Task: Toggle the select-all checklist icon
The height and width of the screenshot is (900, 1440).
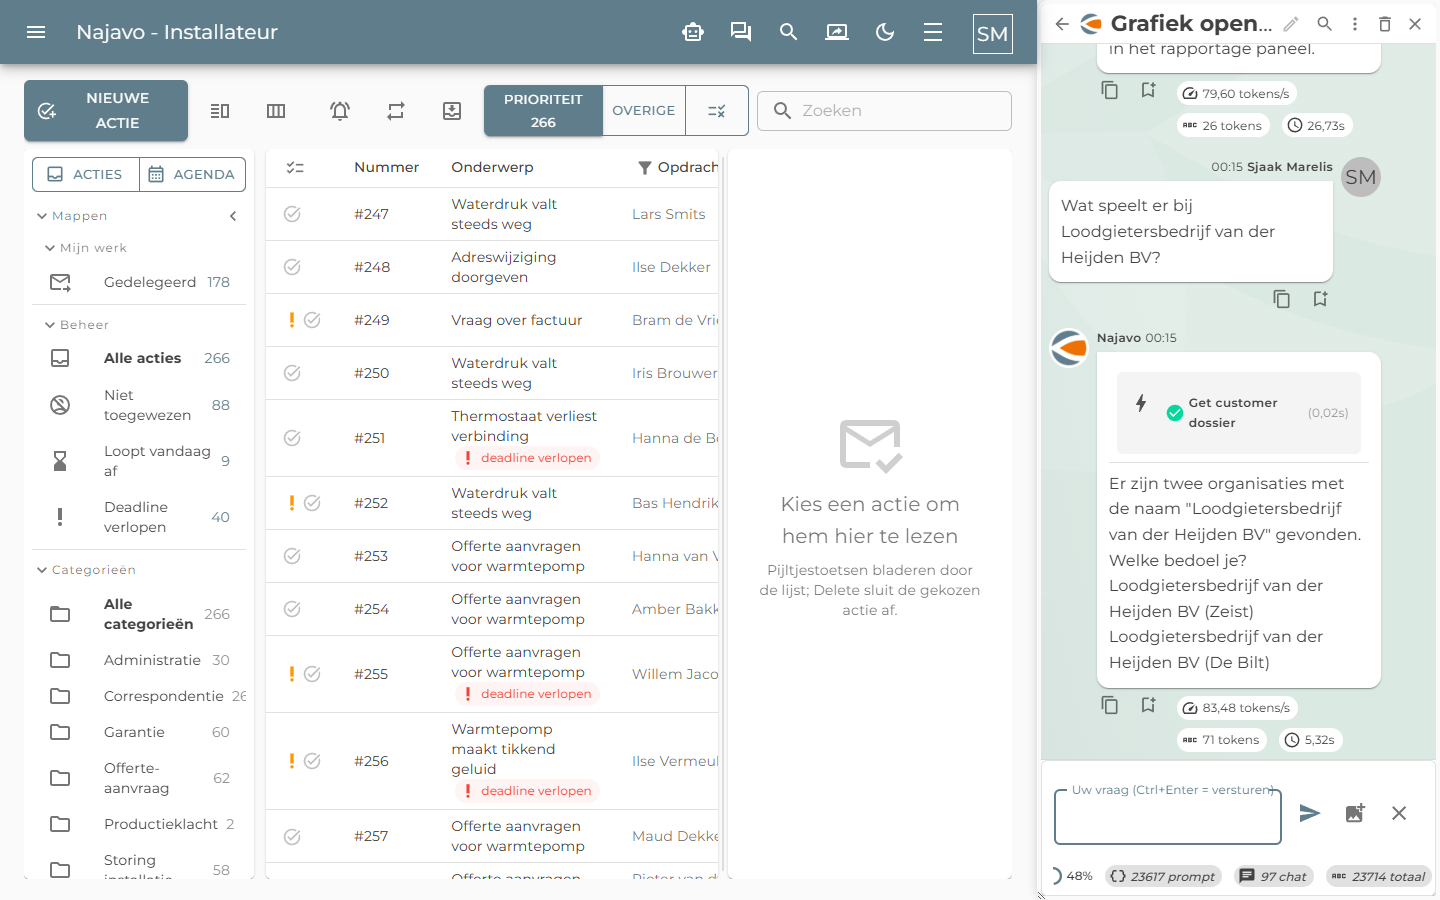Action: coord(295,168)
